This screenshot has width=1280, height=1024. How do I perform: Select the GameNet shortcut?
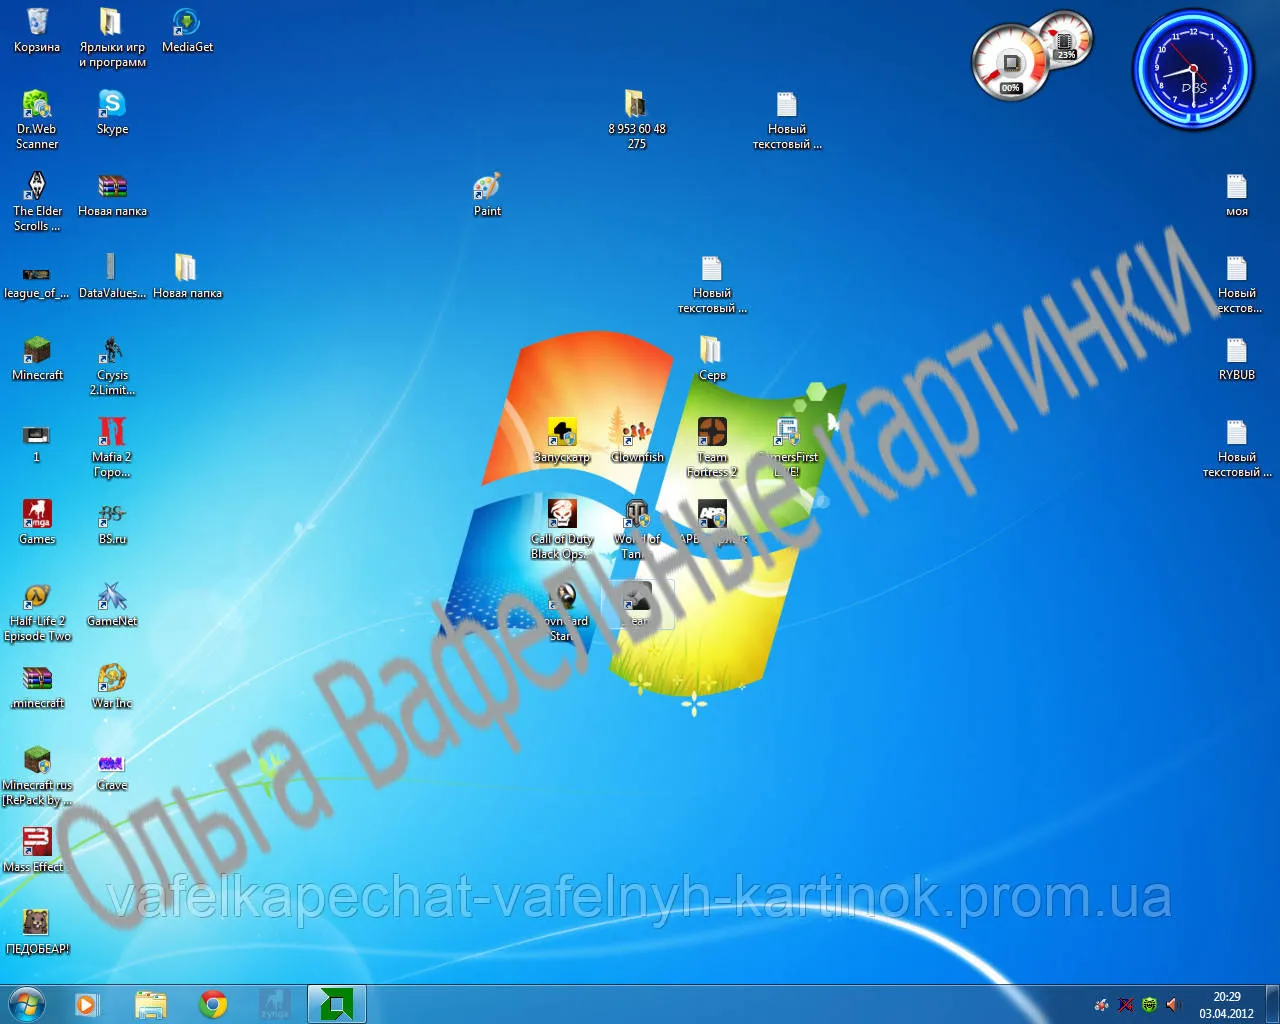pyautogui.click(x=112, y=604)
